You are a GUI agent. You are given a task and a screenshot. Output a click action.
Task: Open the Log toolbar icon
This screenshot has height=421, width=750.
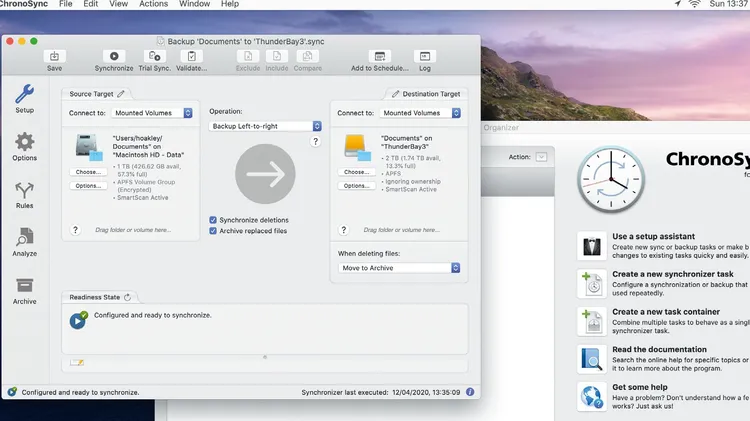(x=424, y=58)
